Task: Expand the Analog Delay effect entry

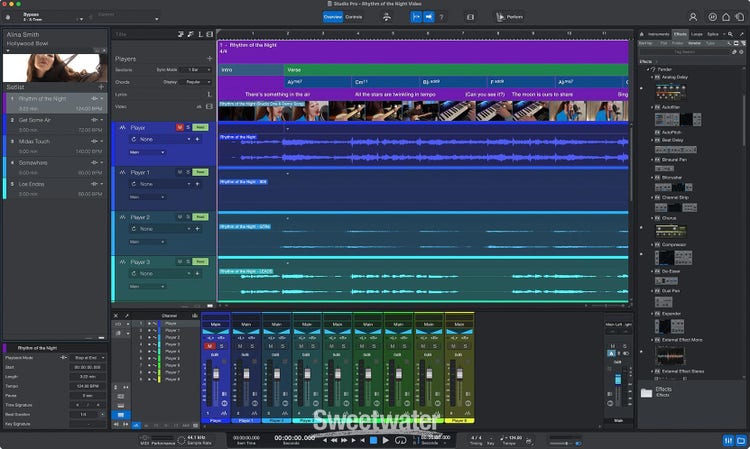Action: (652, 77)
